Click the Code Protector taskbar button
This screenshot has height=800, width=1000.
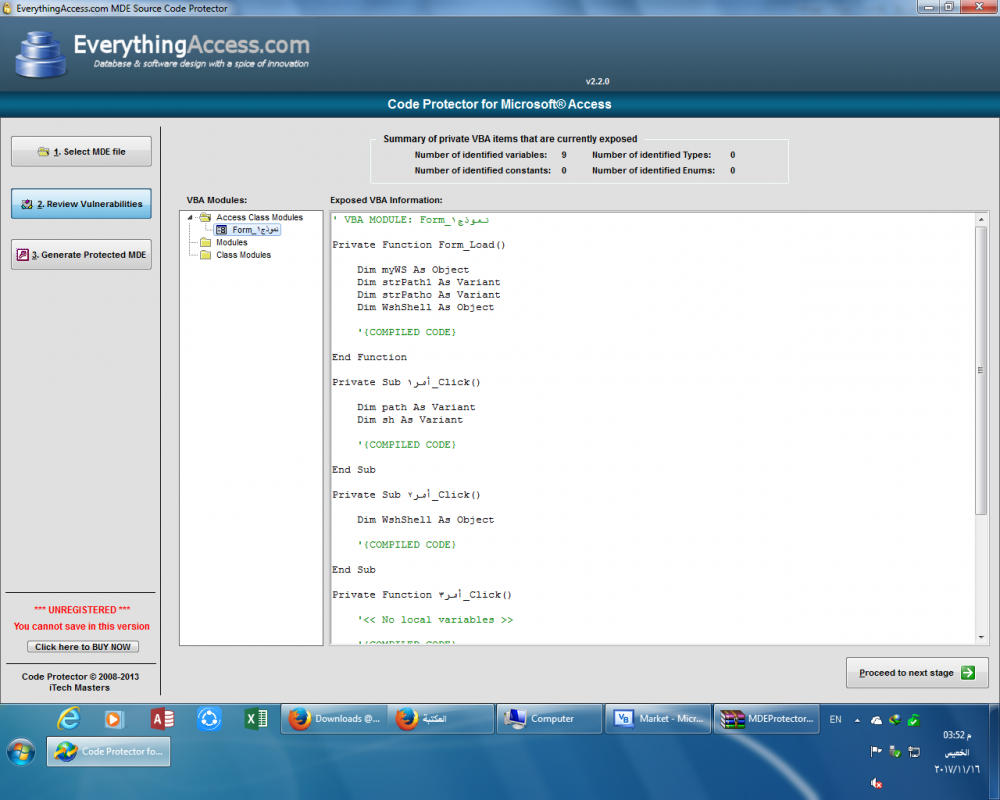(x=108, y=752)
